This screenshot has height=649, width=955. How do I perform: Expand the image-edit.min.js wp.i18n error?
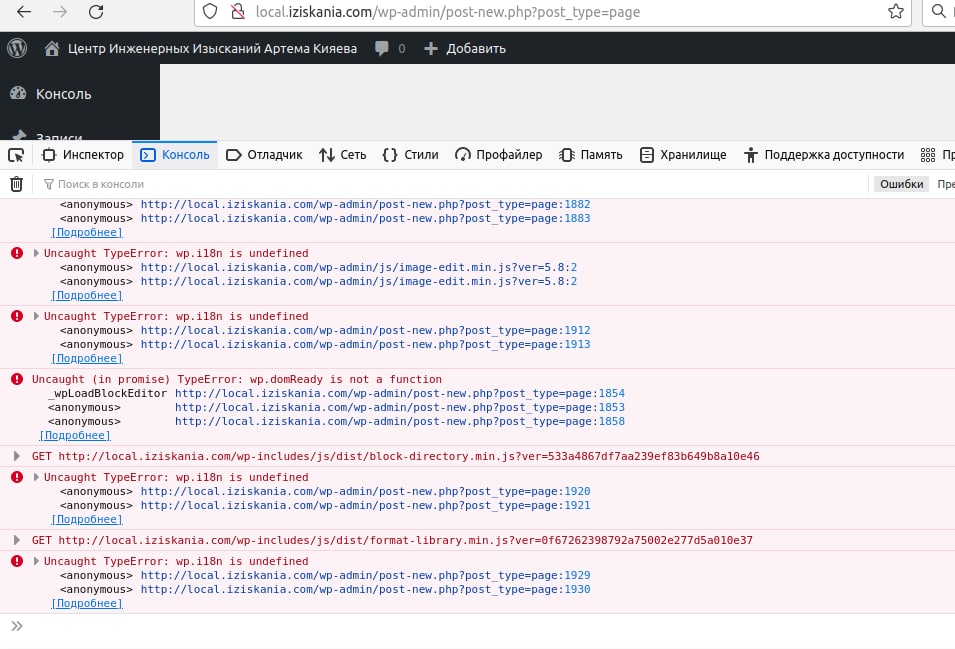click(x=36, y=253)
